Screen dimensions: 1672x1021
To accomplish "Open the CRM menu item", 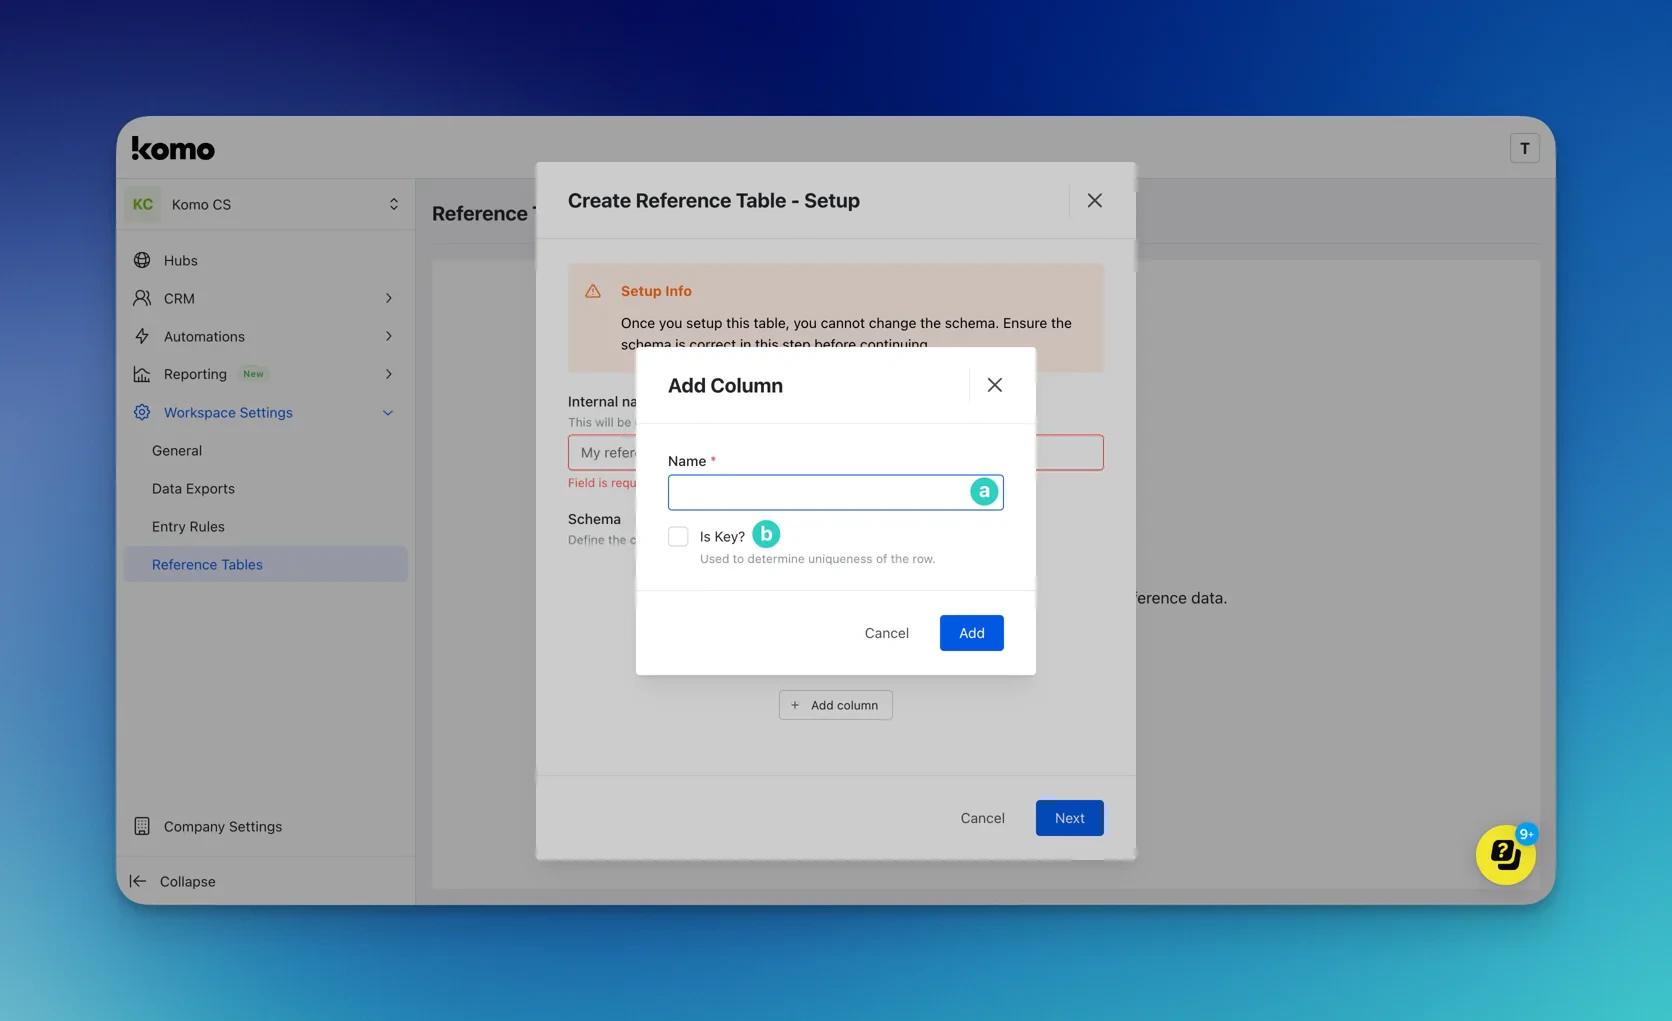I will click(x=266, y=298).
